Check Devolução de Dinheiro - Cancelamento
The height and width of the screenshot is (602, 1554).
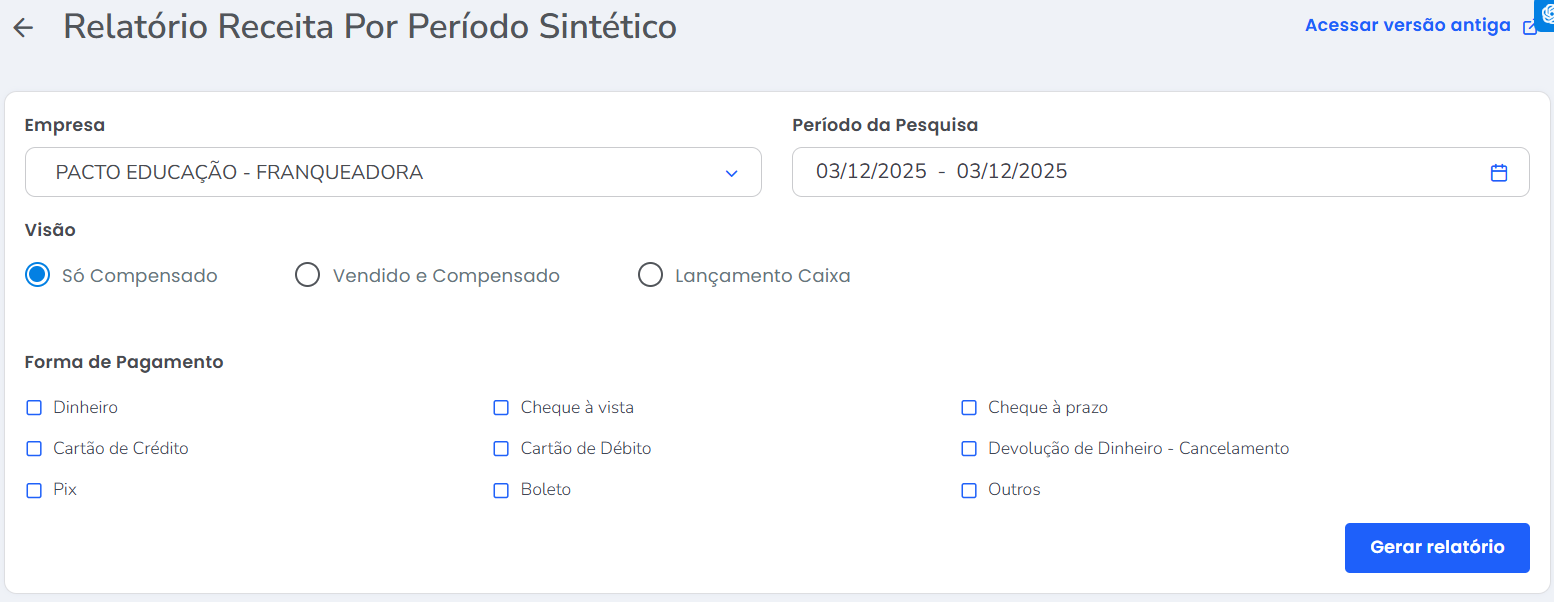pyautogui.click(x=968, y=449)
